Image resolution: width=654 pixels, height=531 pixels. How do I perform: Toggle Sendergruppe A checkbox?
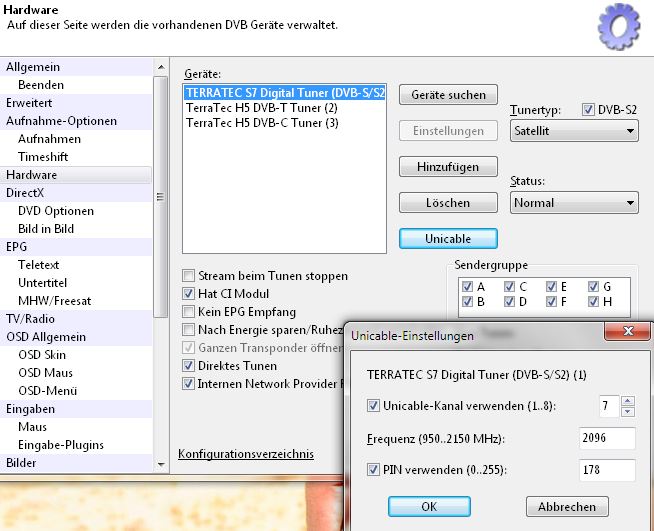point(468,286)
